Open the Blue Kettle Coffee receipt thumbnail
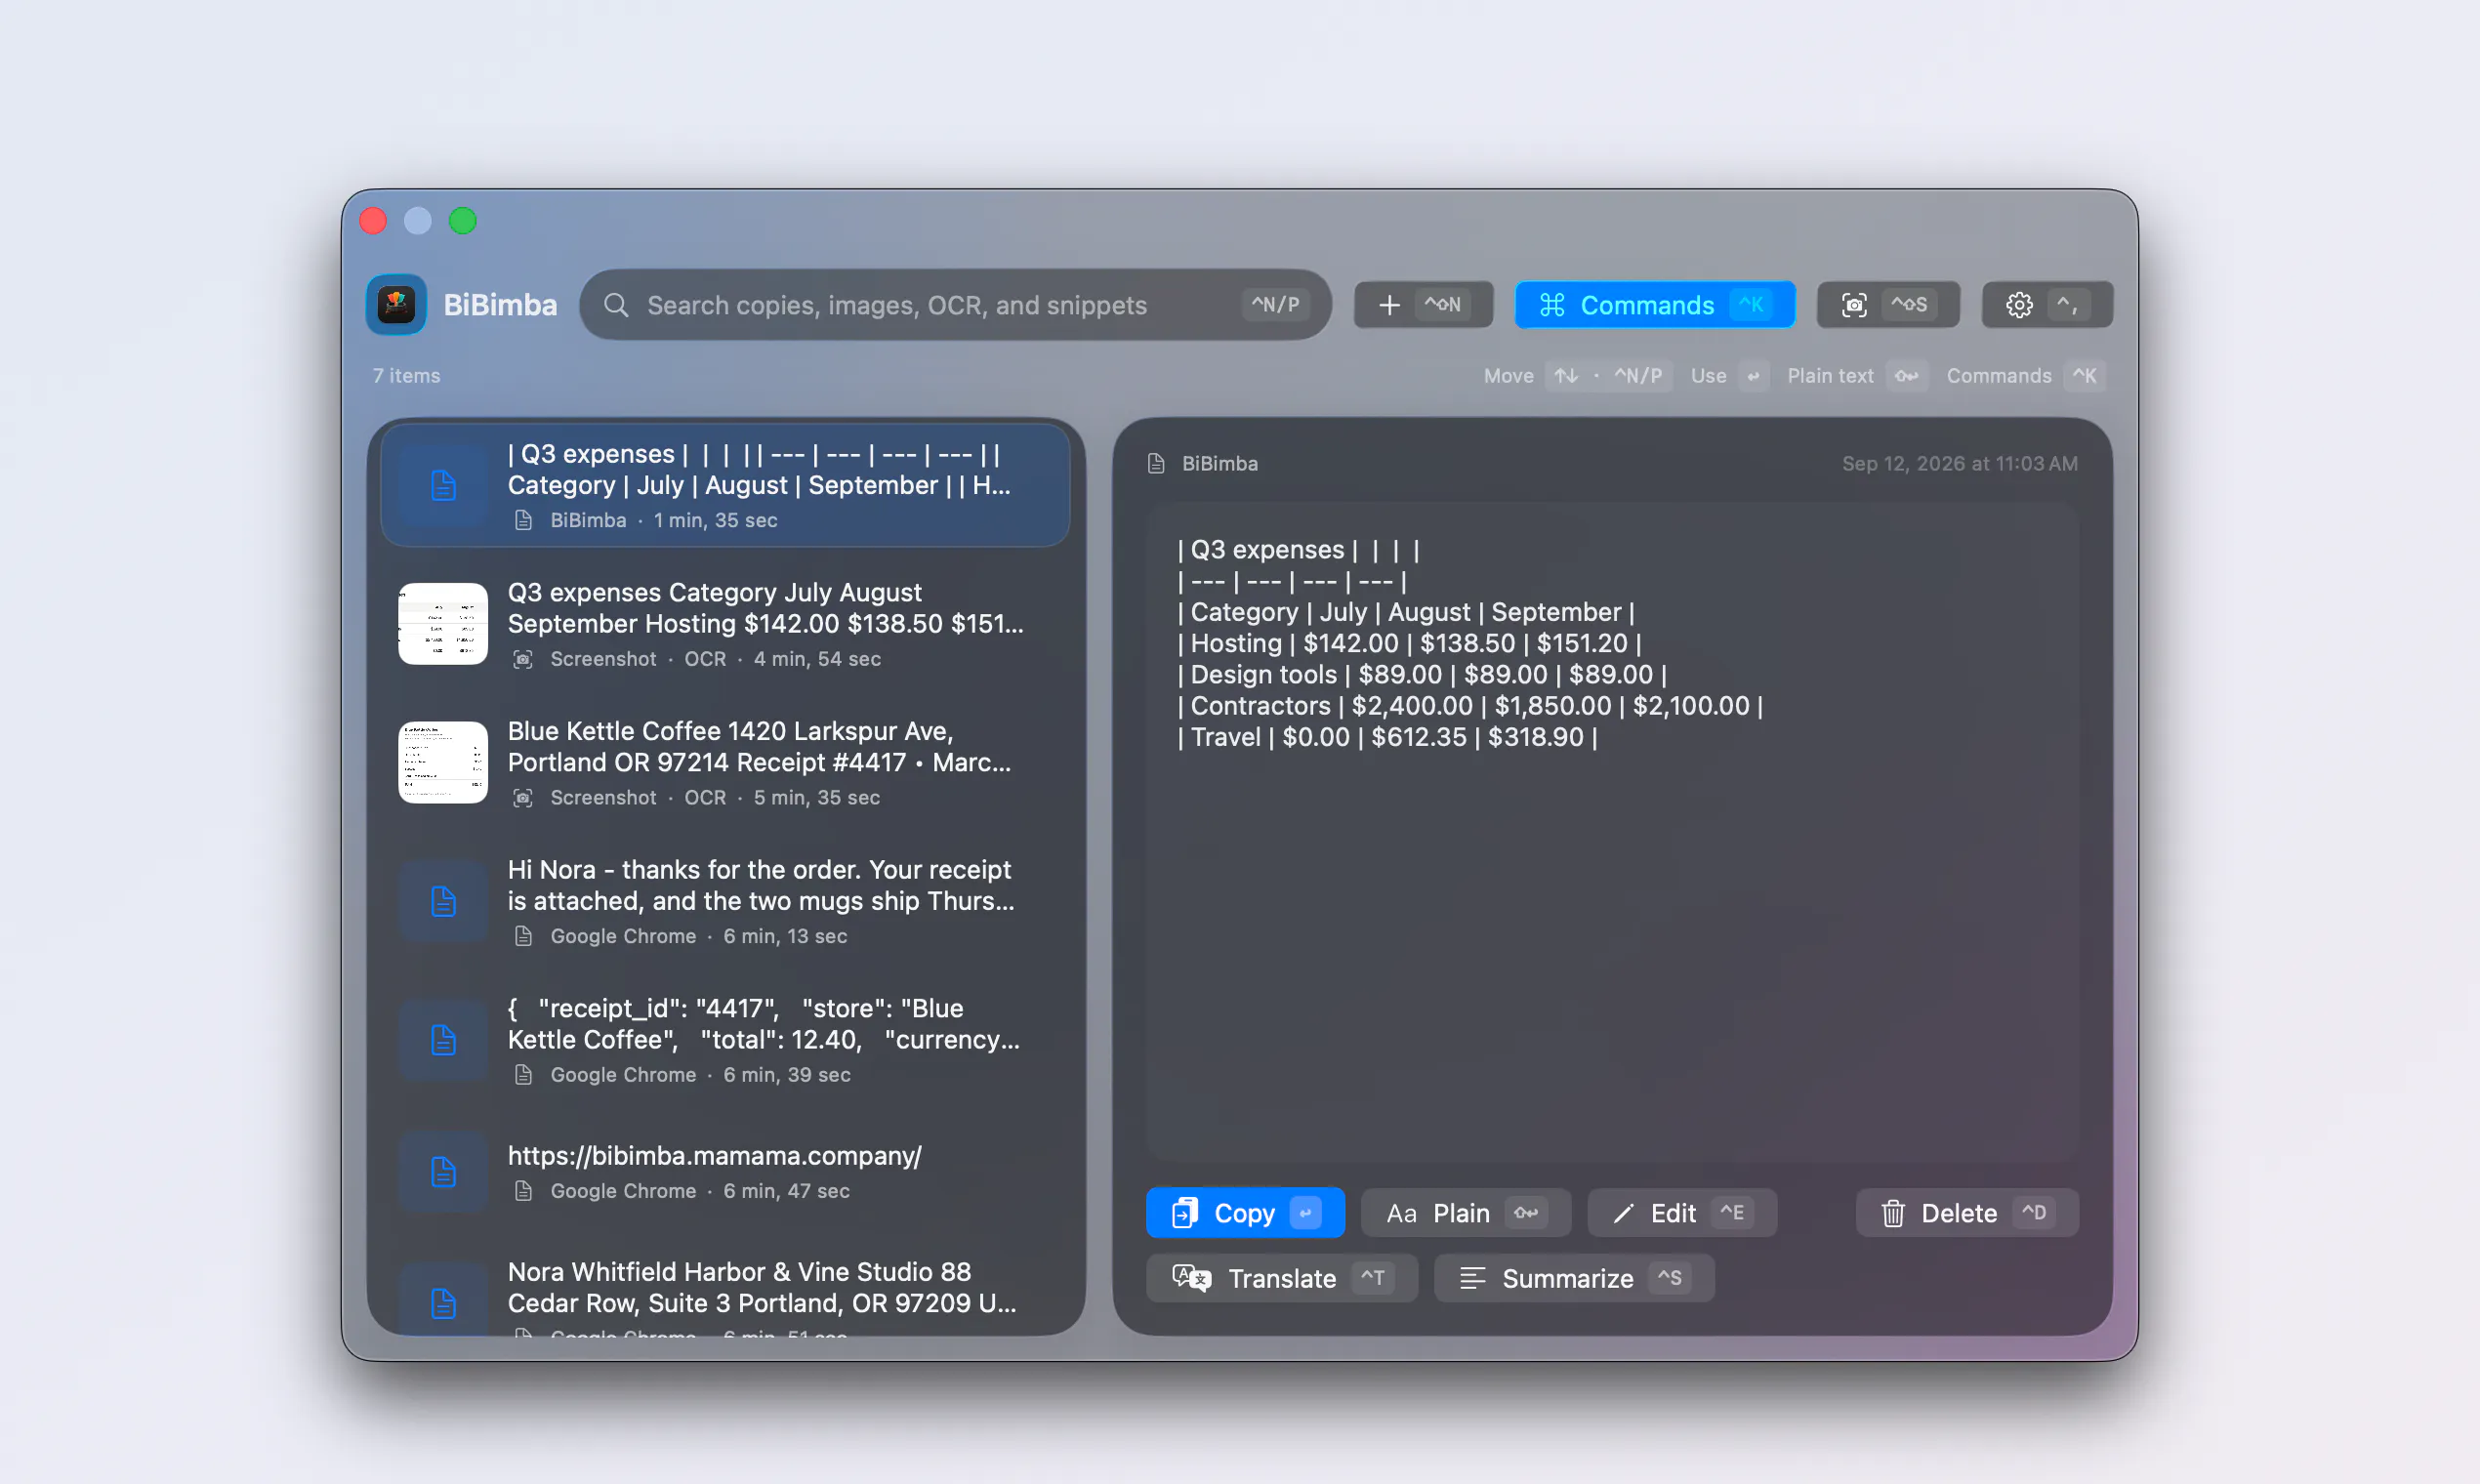 443,762
